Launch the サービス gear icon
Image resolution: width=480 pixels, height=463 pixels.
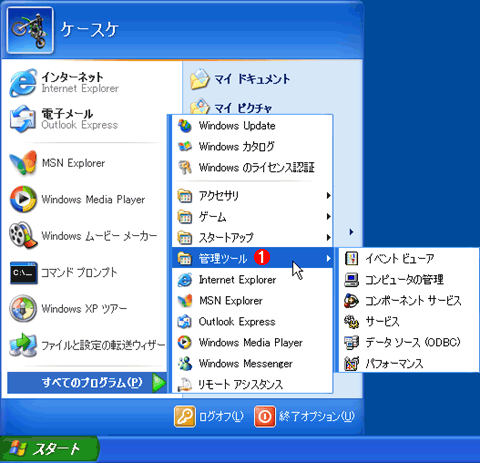pos(351,321)
